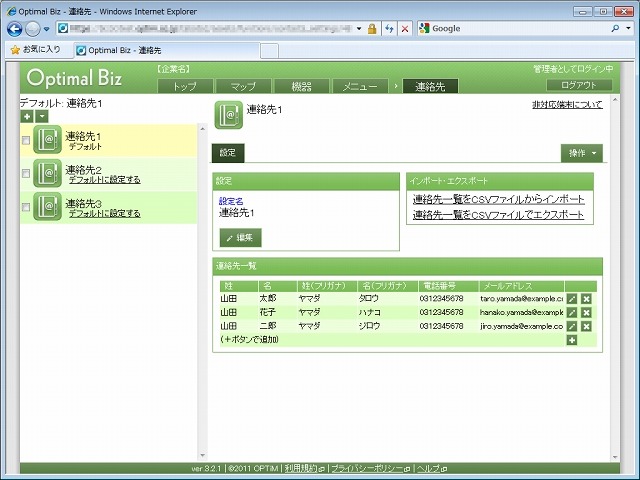Open a new blank browser tab
Image resolution: width=640 pixels, height=480 pixels.
[269, 51]
